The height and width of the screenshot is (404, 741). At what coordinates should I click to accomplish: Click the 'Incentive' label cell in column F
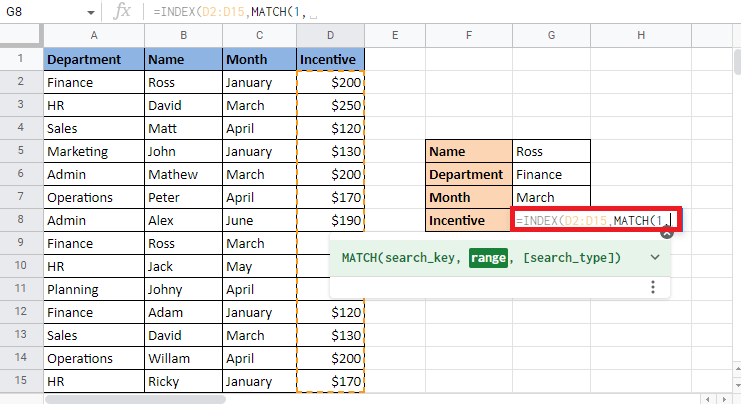pyautogui.click(x=469, y=220)
